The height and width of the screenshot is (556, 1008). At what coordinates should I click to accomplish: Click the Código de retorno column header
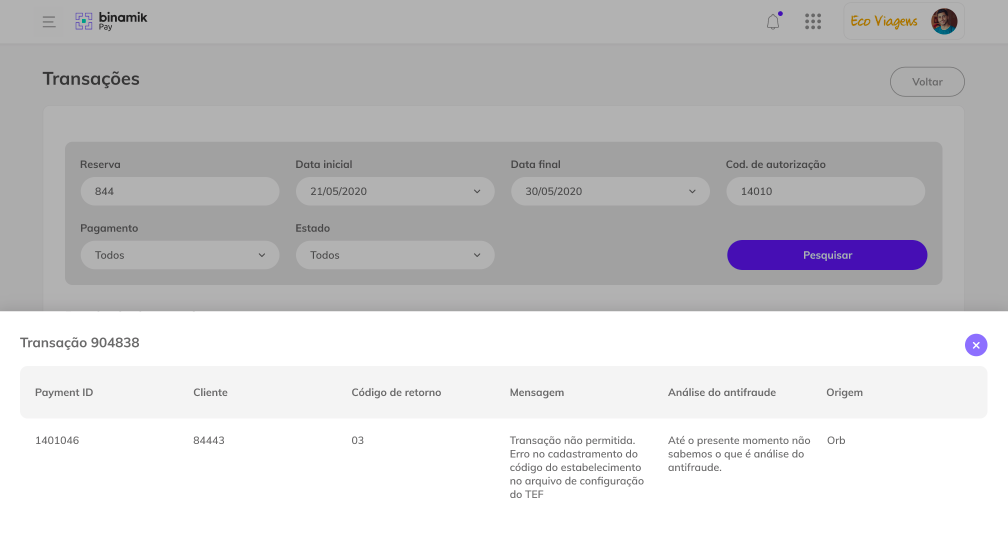pyautogui.click(x=396, y=392)
